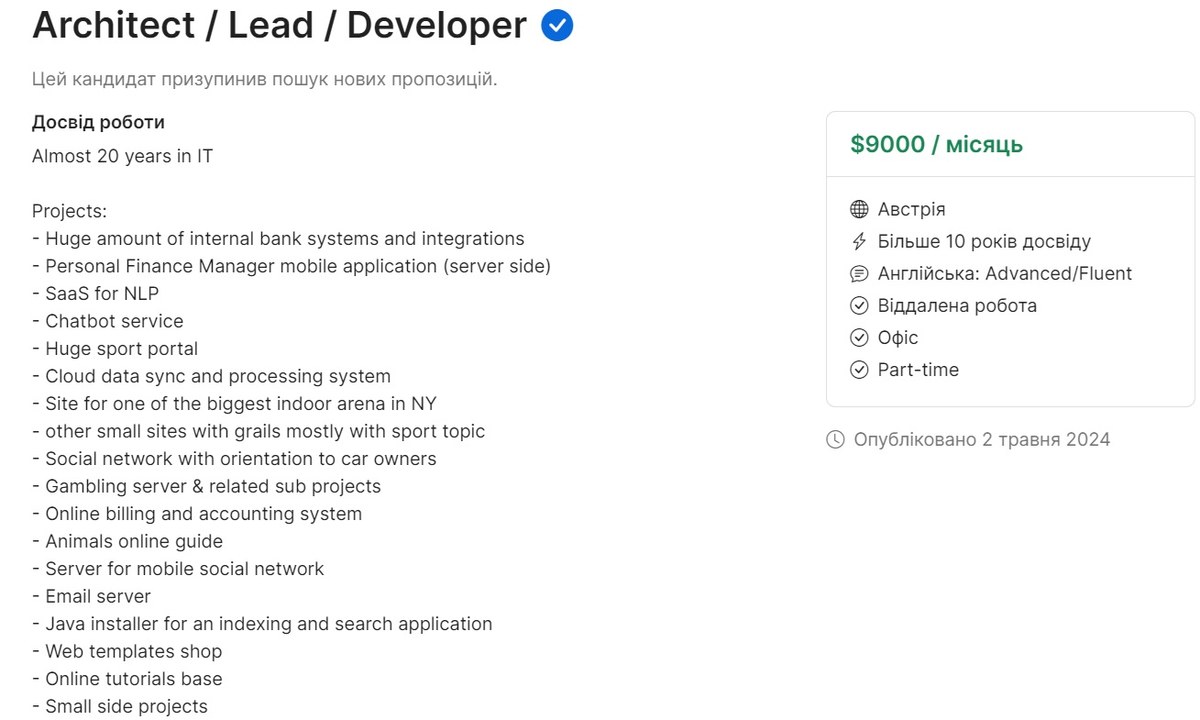
Task: Click the Досвід роботи section heading
Action: (98, 122)
